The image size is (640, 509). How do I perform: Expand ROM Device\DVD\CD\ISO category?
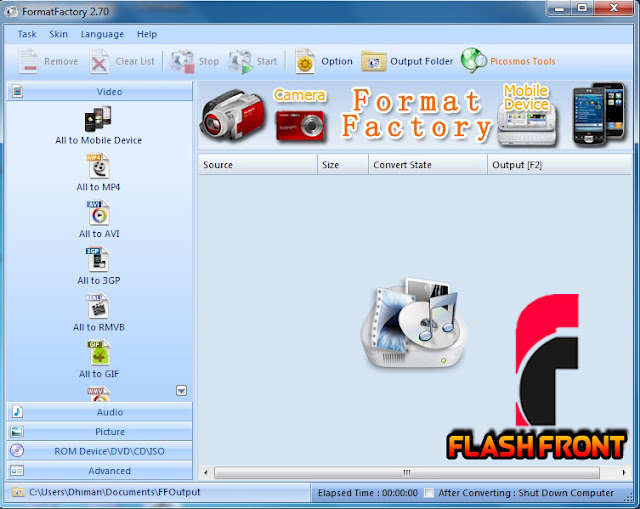(x=100, y=451)
